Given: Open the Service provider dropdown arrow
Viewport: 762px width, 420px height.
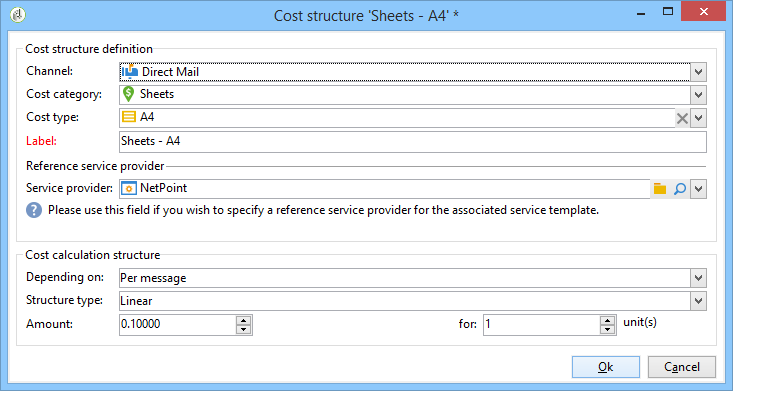Looking at the screenshot, I should pos(699,188).
